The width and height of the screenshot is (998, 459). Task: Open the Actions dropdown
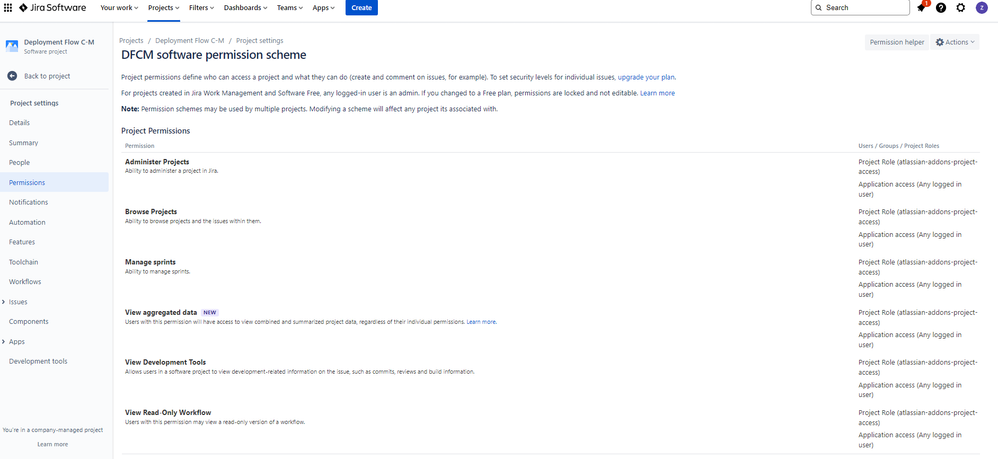tap(955, 42)
